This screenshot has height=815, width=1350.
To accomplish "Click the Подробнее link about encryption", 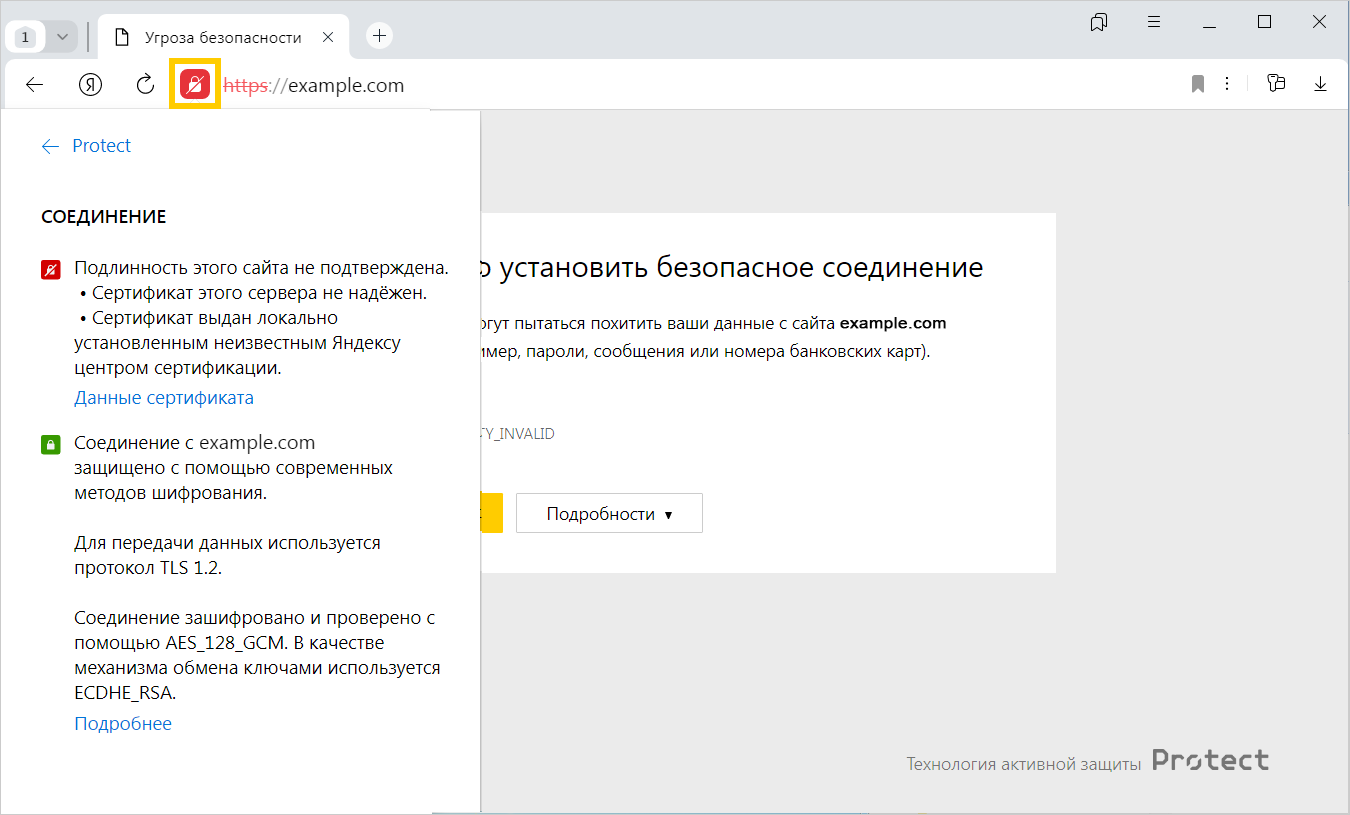I will point(123,724).
